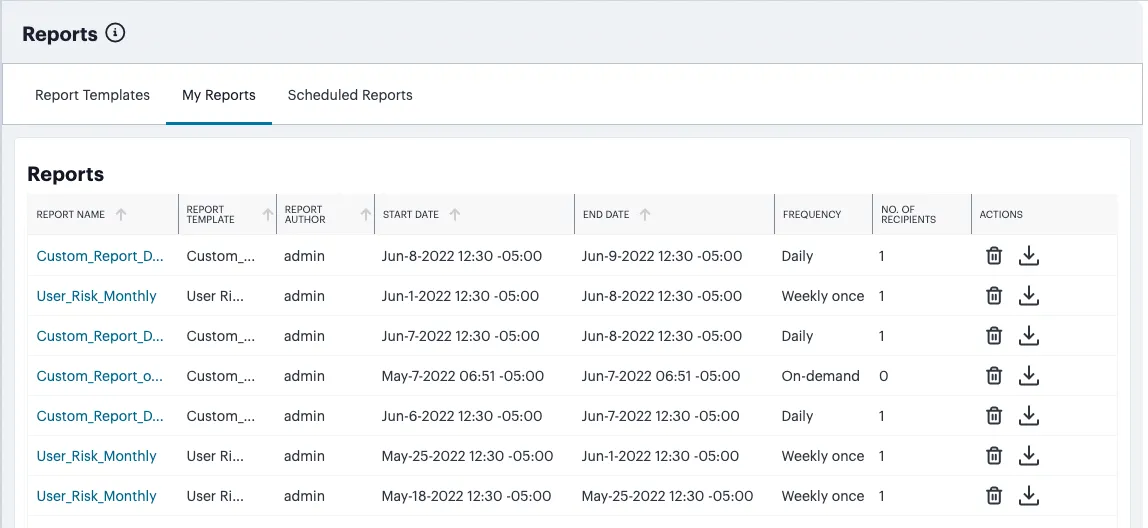Click the REPORT NAME column header
This screenshot has width=1148, height=528.
click(x=71, y=215)
